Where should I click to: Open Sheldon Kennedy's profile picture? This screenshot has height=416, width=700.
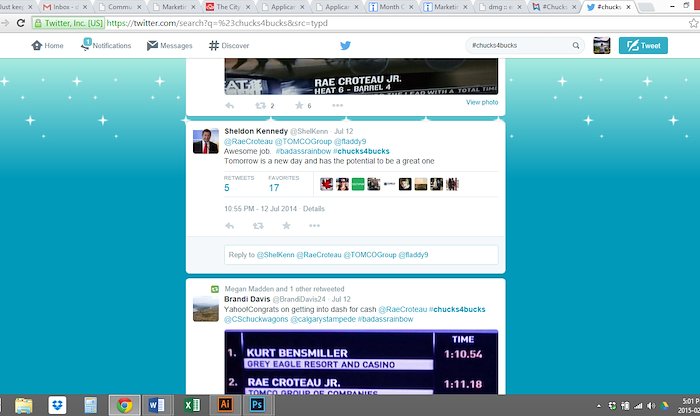click(x=206, y=141)
